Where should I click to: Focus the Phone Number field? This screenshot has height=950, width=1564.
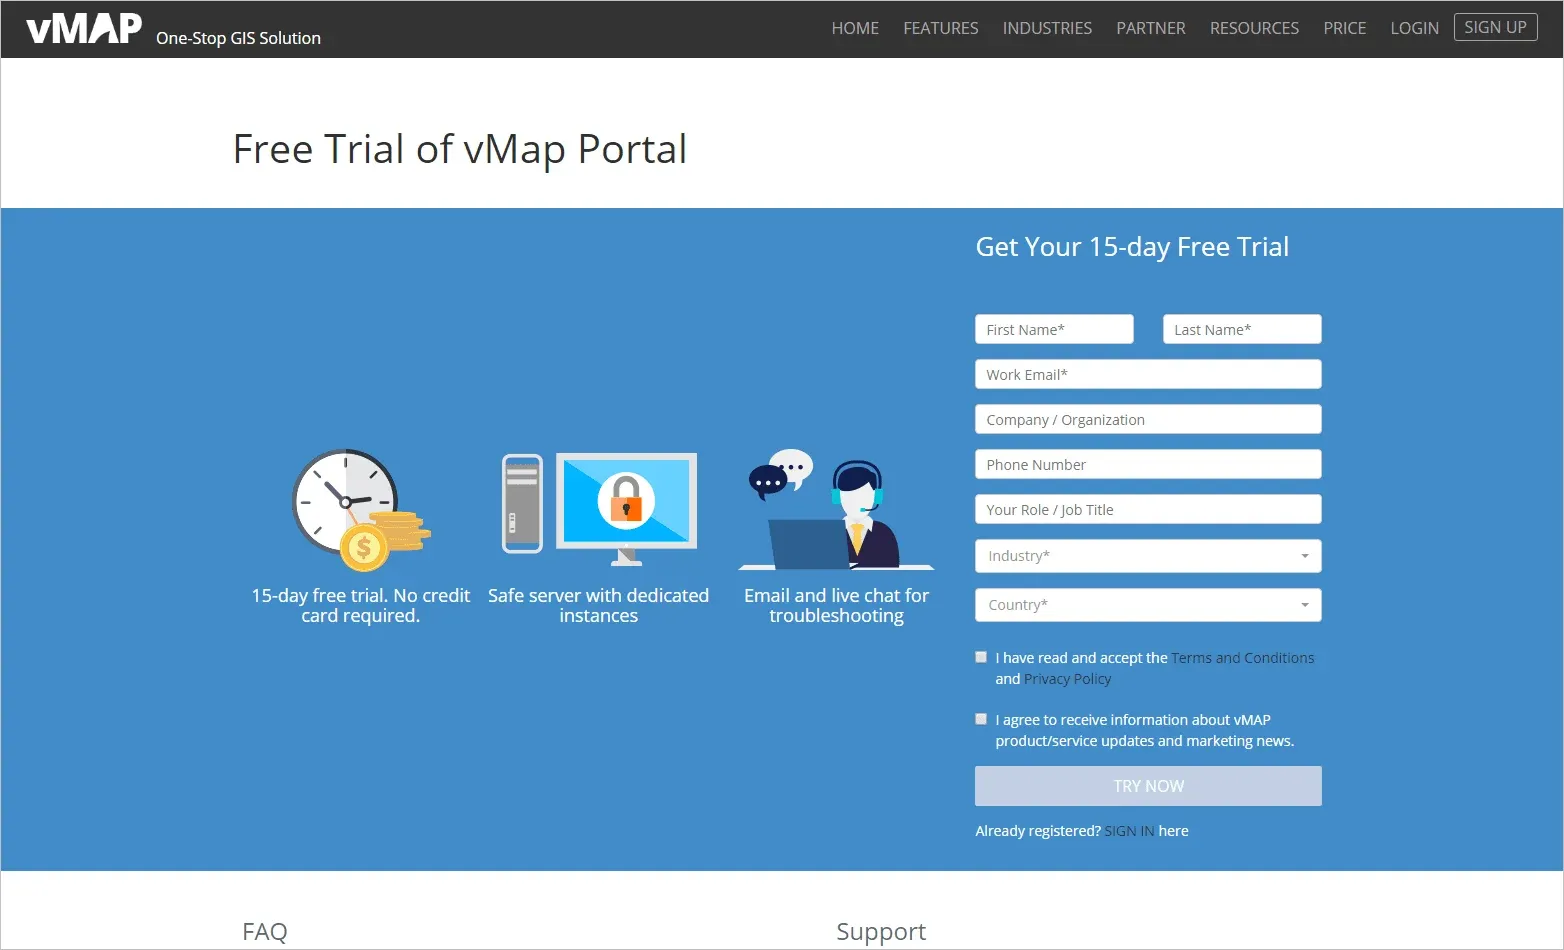(1148, 464)
